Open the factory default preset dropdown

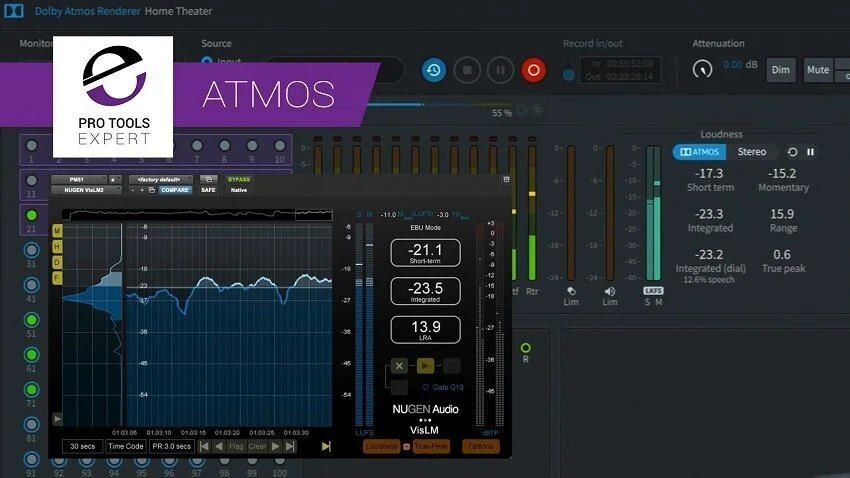coord(160,179)
